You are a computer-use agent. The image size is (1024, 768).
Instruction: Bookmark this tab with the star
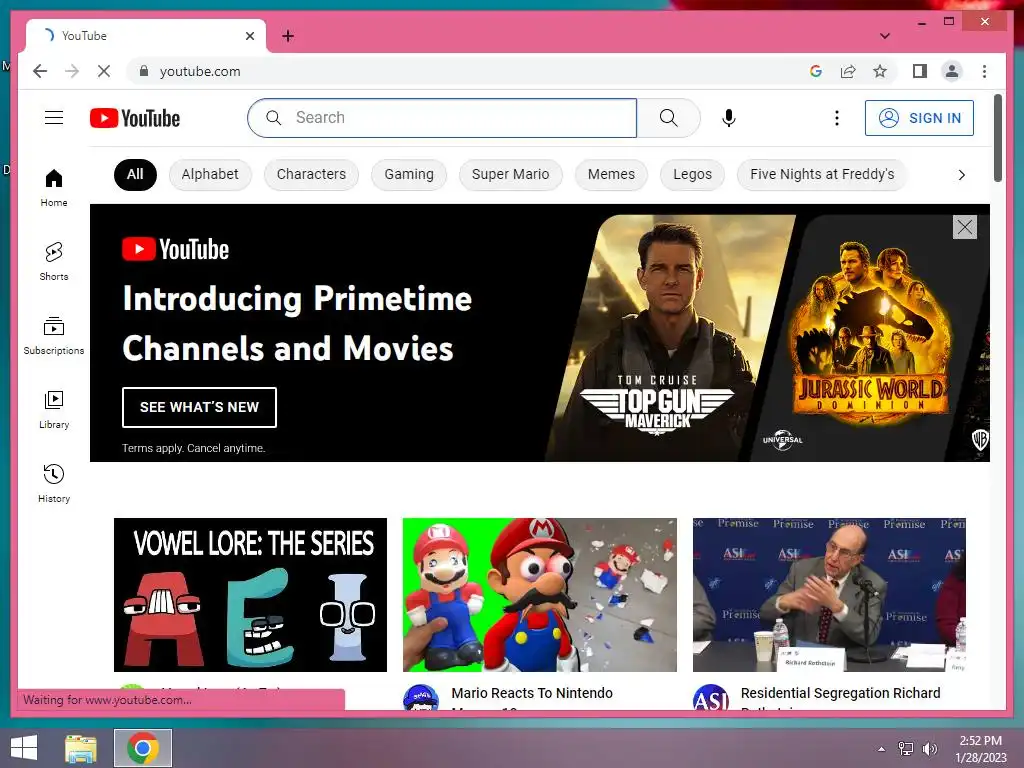click(880, 71)
